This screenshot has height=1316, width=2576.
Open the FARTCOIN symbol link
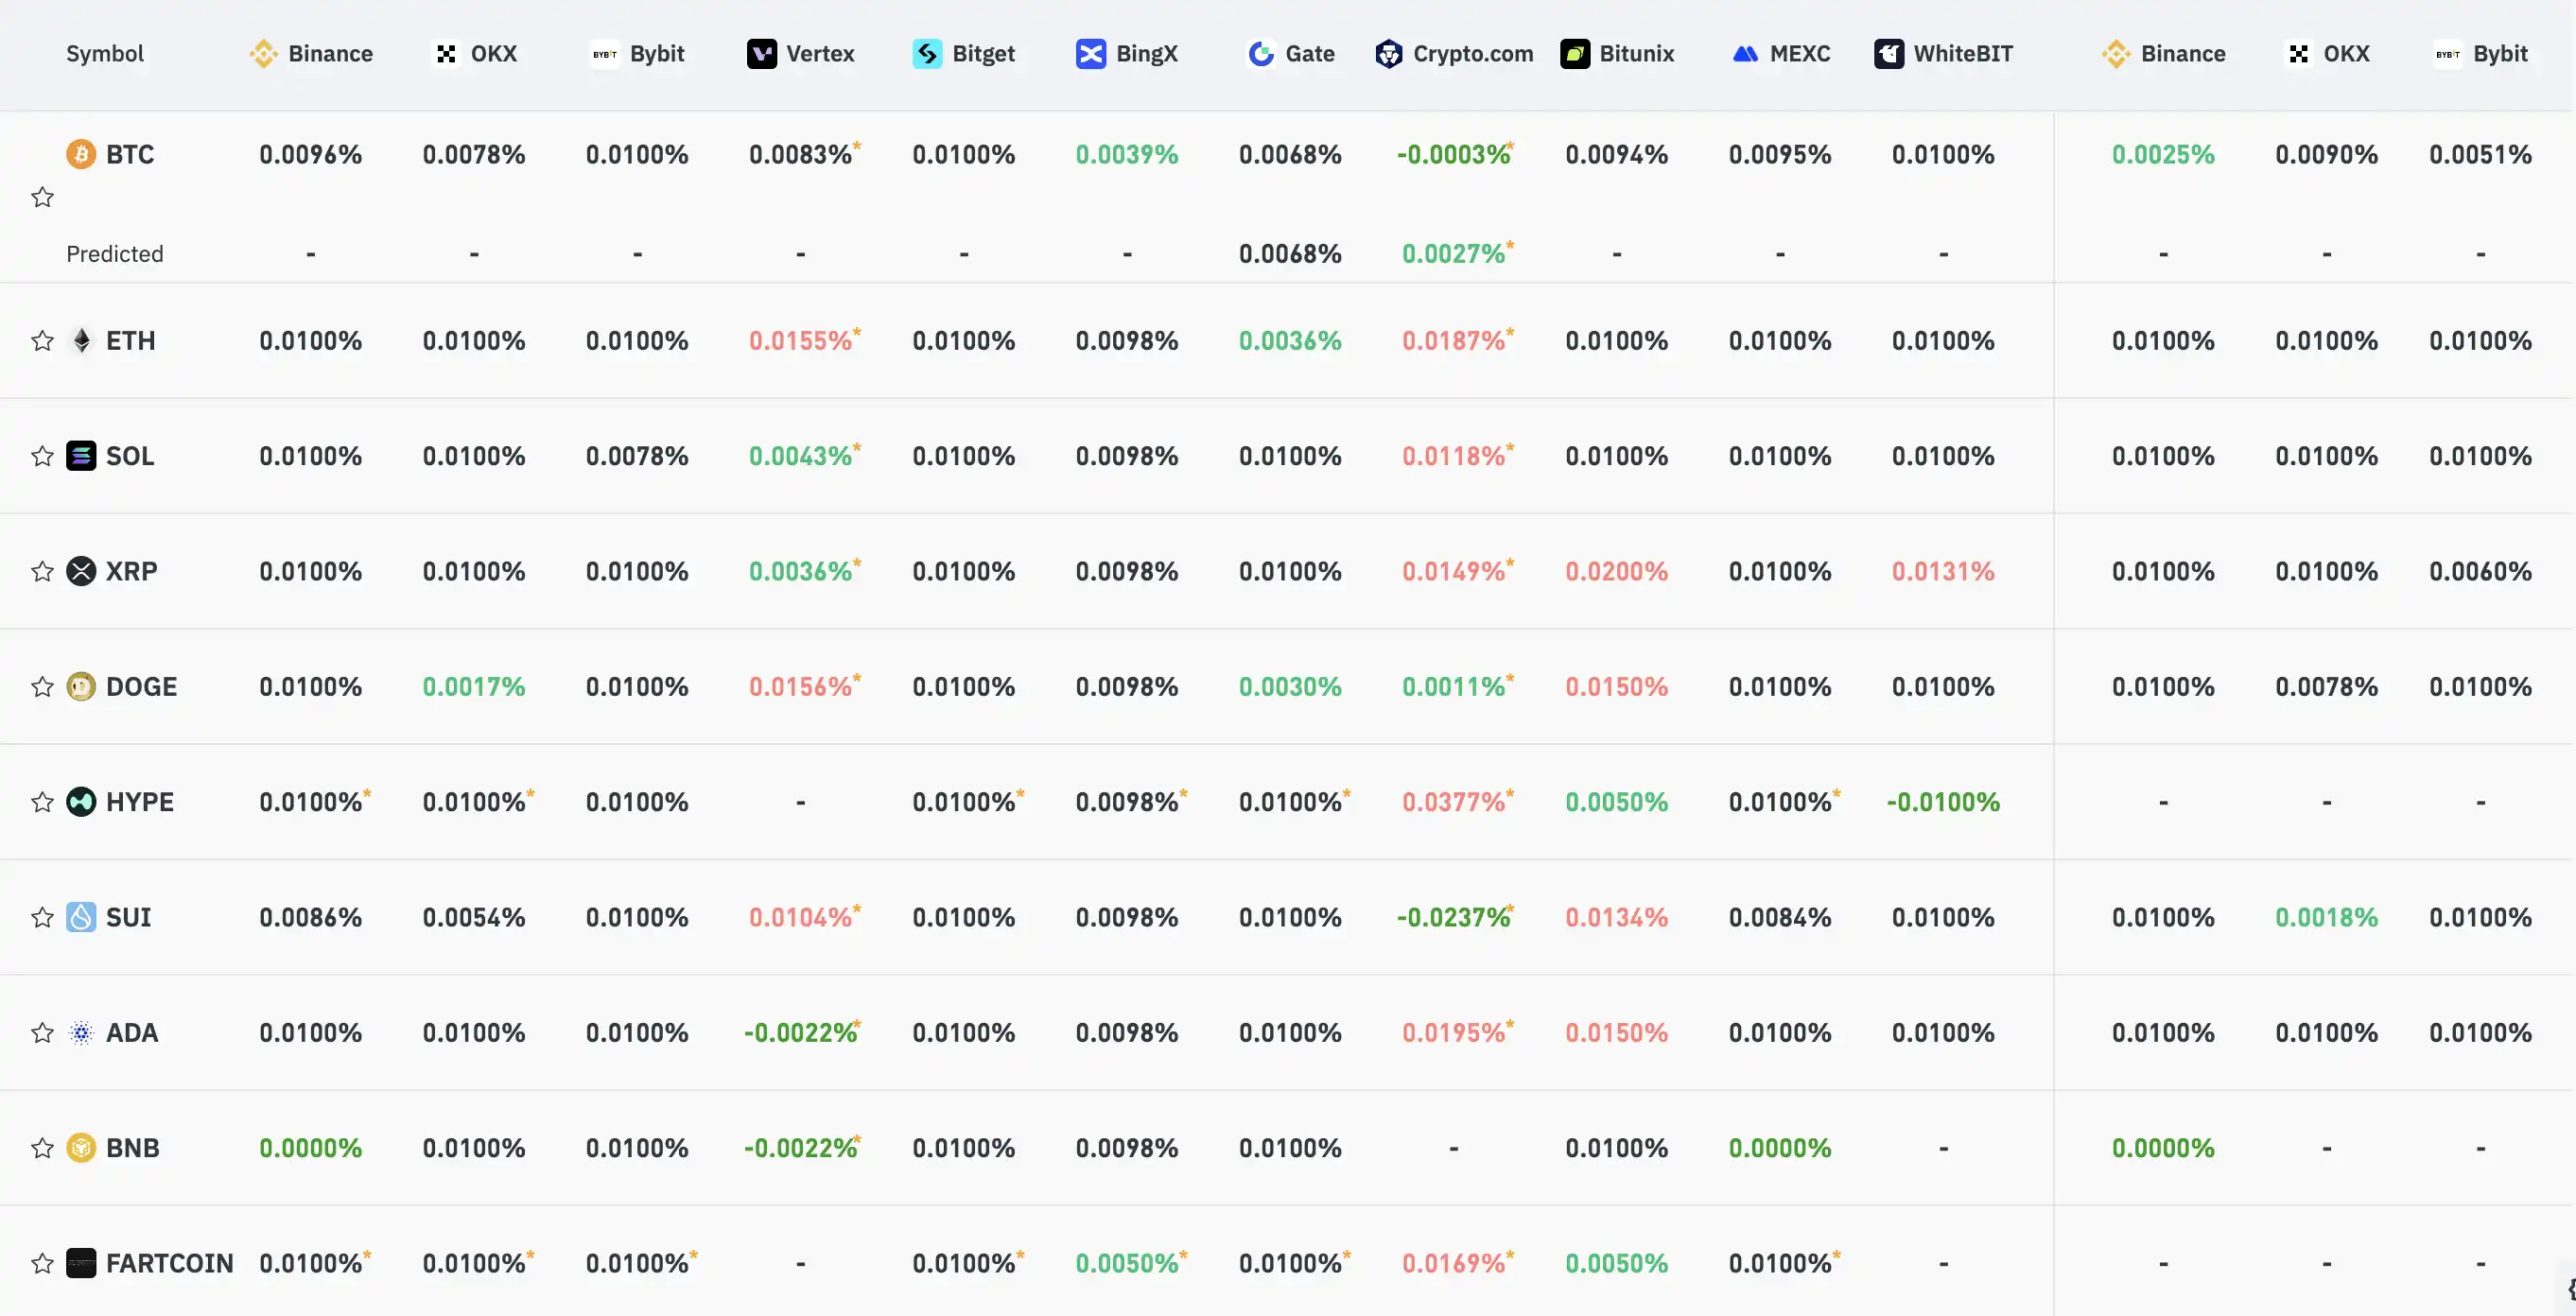169,1263
